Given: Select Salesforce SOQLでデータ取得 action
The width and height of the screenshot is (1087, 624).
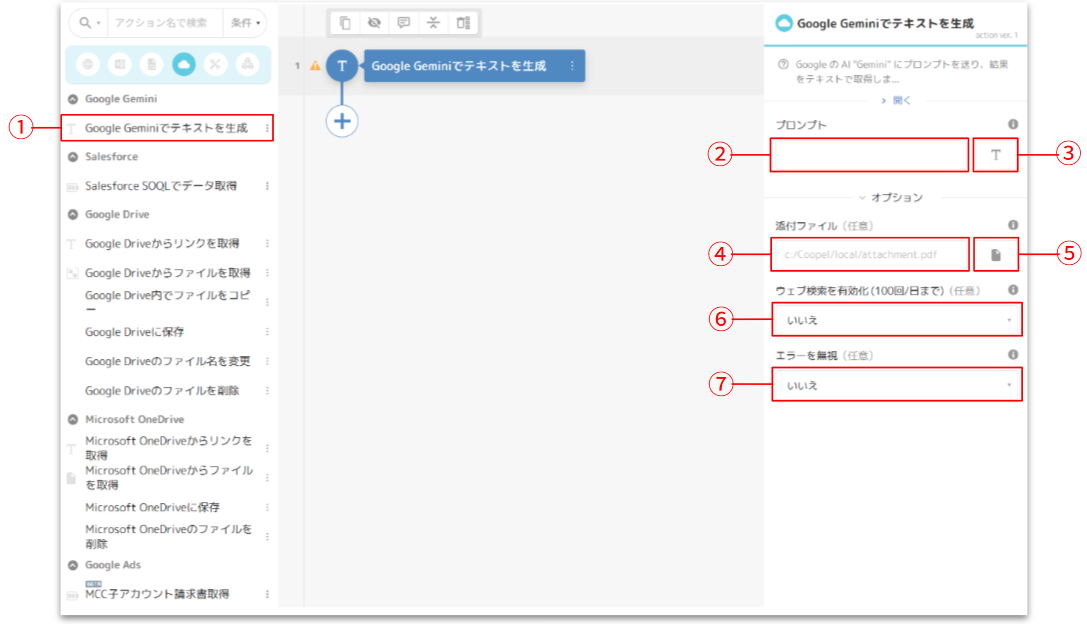Looking at the screenshot, I should (161, 186).
